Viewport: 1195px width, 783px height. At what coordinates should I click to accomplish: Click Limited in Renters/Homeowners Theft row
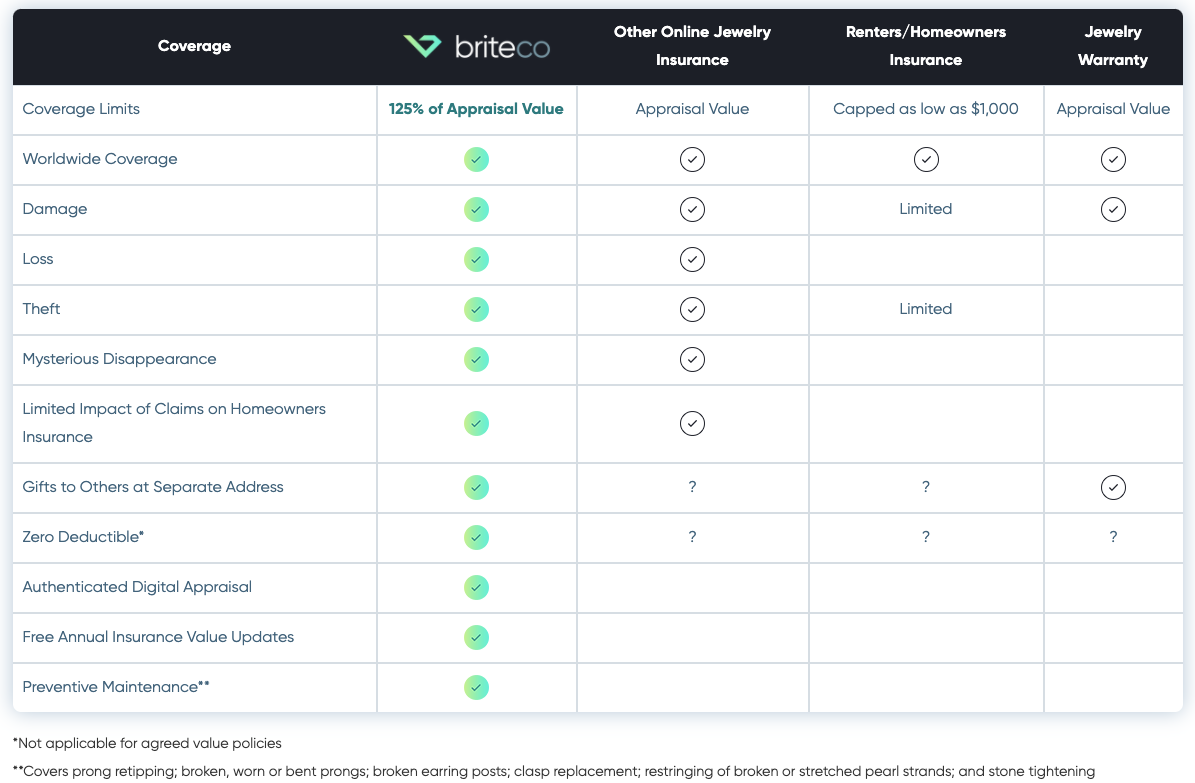(926, 309)
